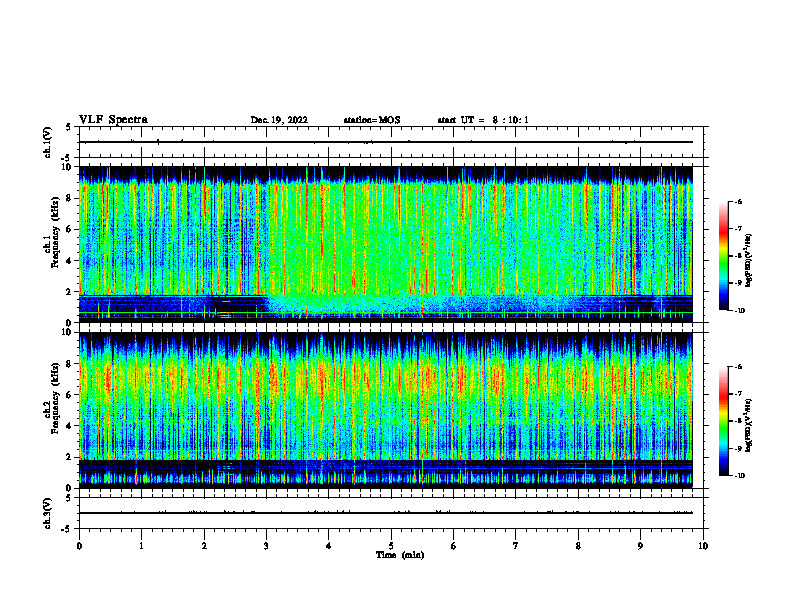Select the ch.2 spectrogram color scale bar

pyautogui.click(x=724, y=421)
